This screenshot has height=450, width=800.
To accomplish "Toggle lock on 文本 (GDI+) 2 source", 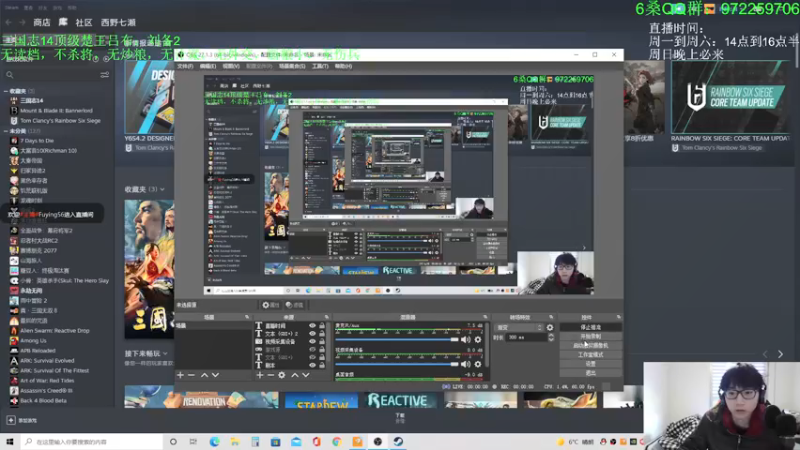I will point(322,334).
